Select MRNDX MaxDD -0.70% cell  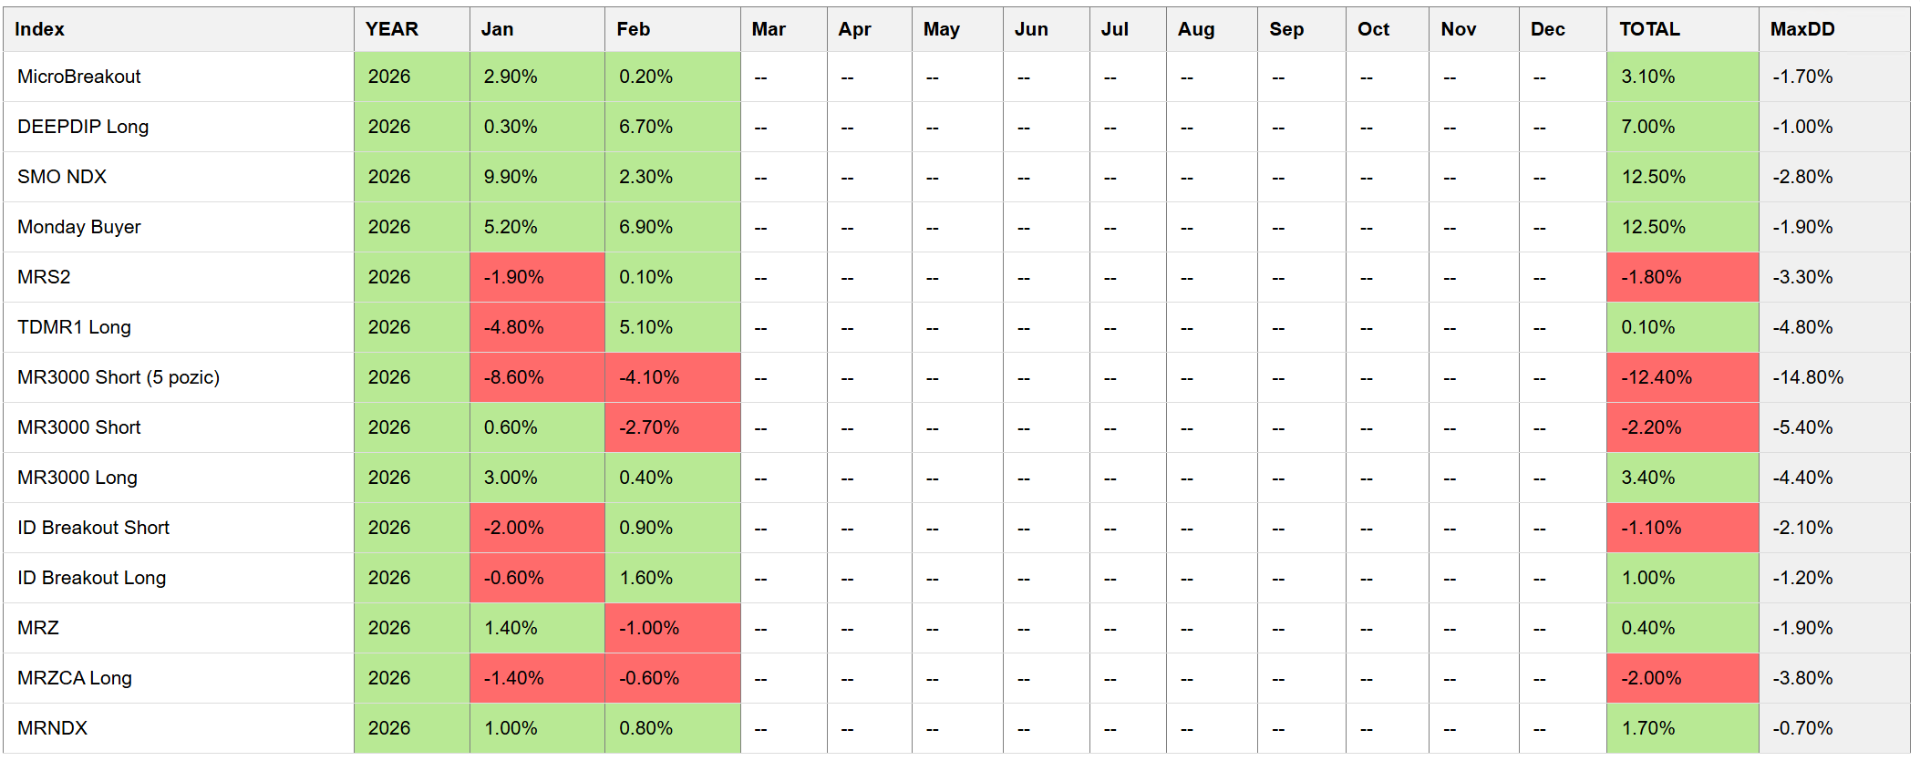[x=1803, y=728]
